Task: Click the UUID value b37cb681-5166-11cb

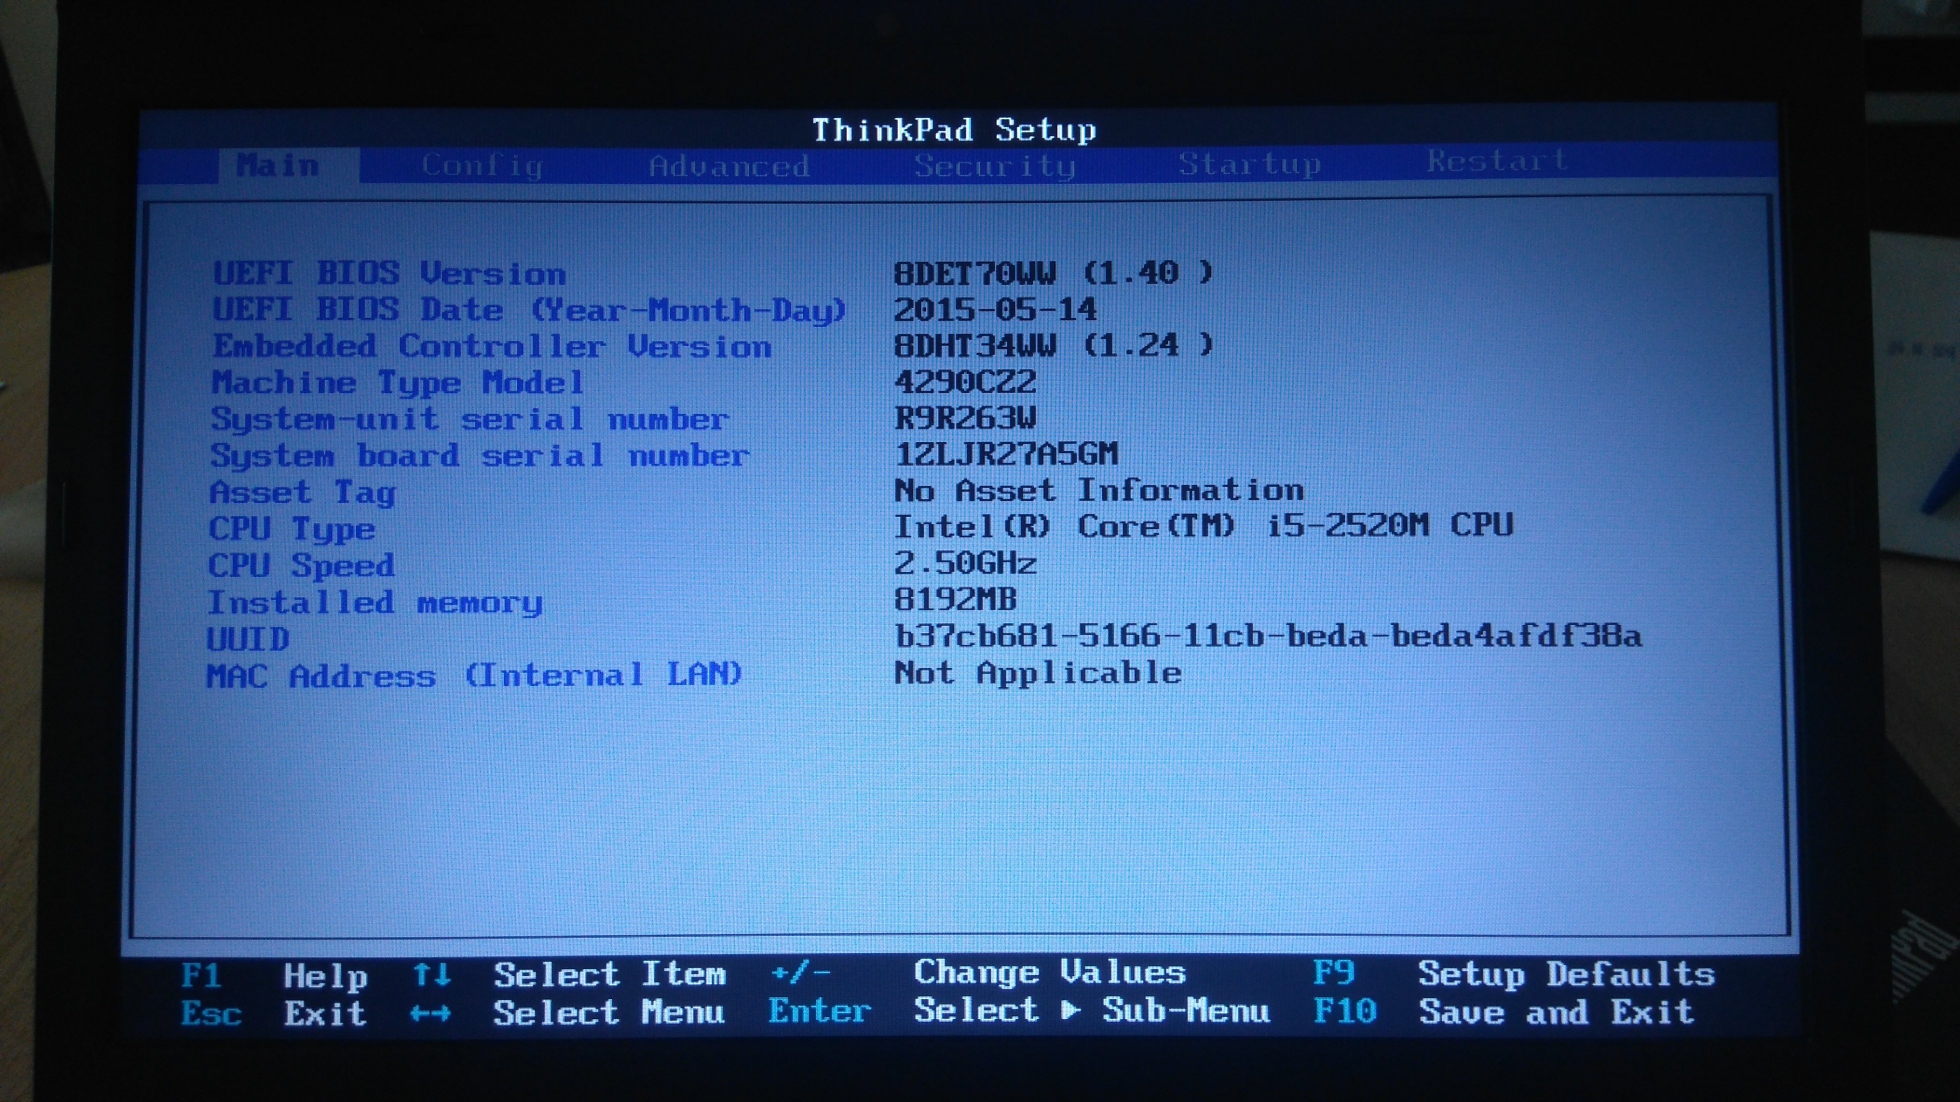Action: click(1267, 636)
